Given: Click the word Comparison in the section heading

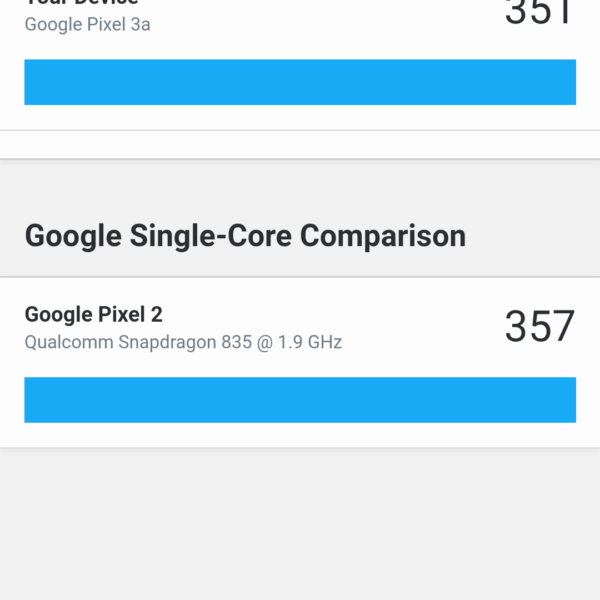Looking at the screenshot, I should point(383,236).
